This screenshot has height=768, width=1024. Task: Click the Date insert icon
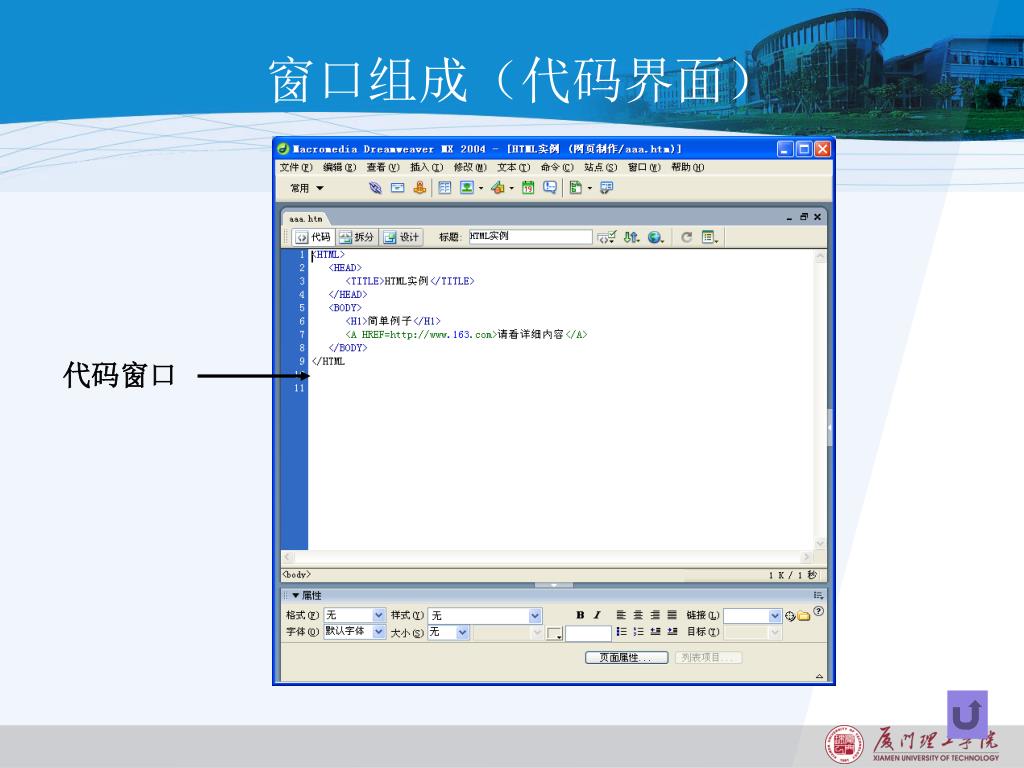click(528, 188)
